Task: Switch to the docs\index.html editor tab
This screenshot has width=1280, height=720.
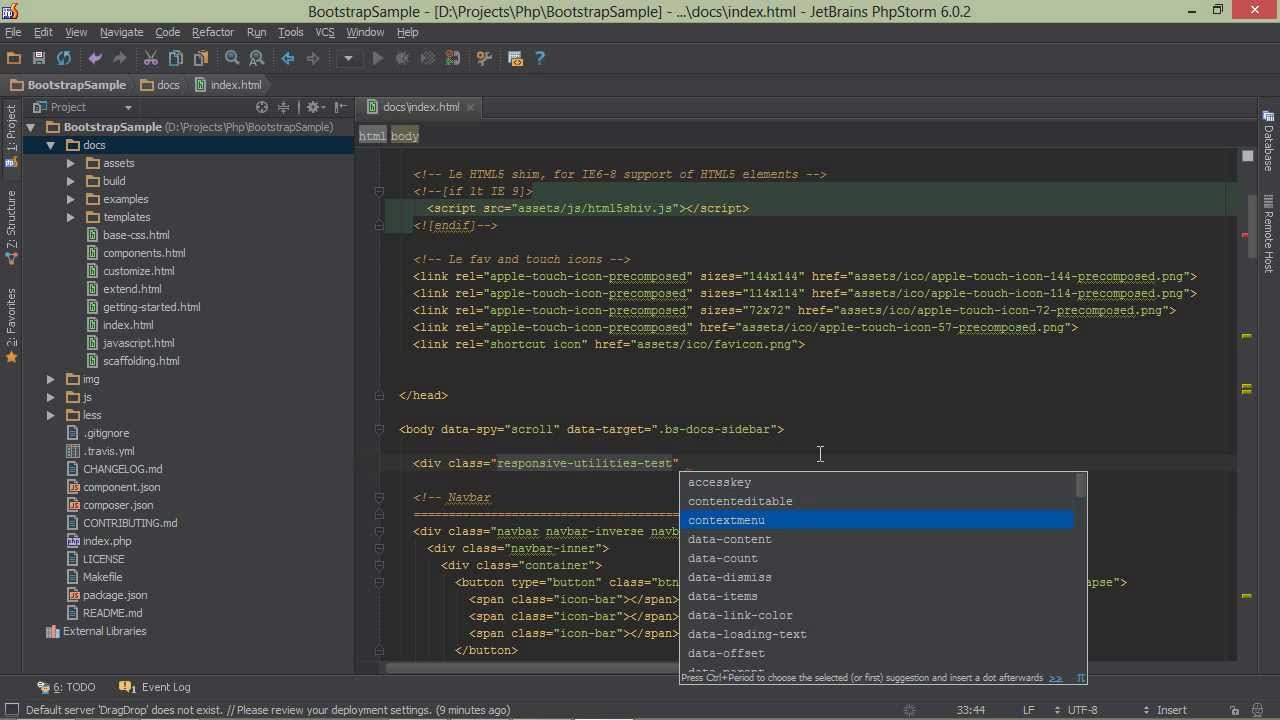Action: click(420, 107)
